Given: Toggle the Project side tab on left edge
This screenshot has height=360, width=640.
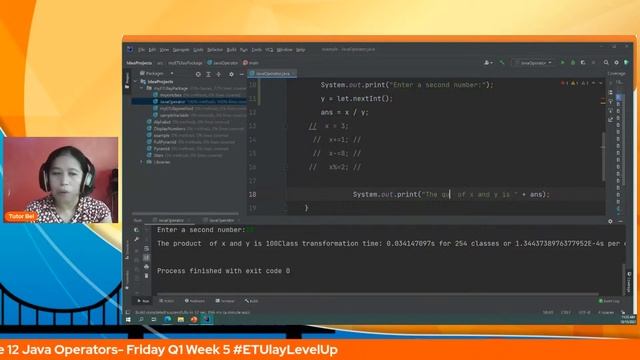Looking at the screenshot, I should tap(127, 80).
